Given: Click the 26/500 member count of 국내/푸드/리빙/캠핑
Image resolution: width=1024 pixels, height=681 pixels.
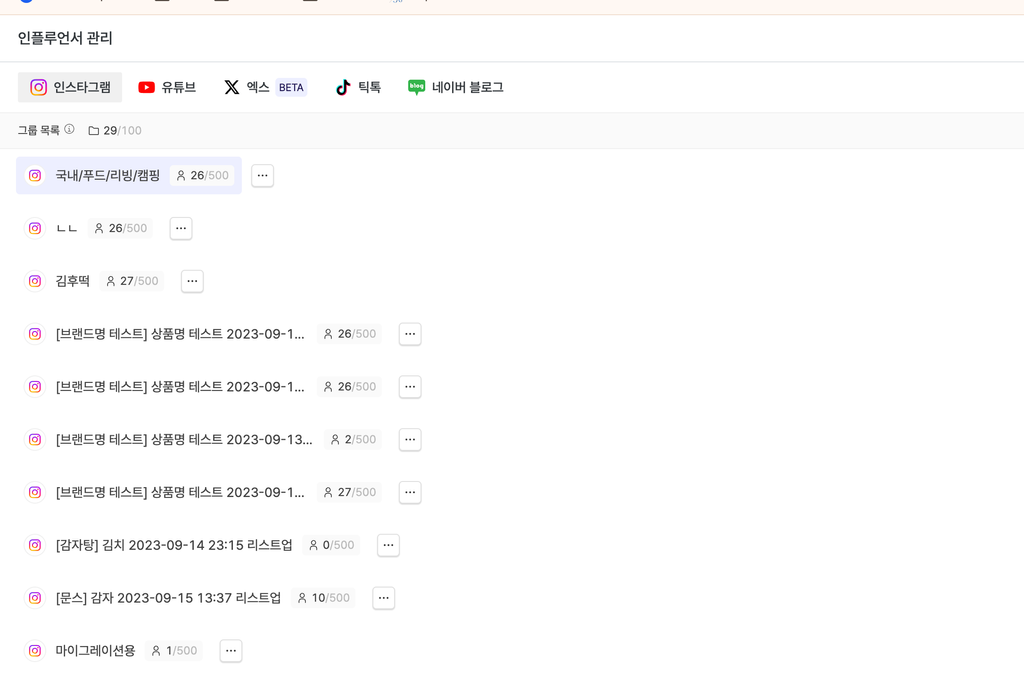Looking at the screenshot, I should tap(203, 175).
